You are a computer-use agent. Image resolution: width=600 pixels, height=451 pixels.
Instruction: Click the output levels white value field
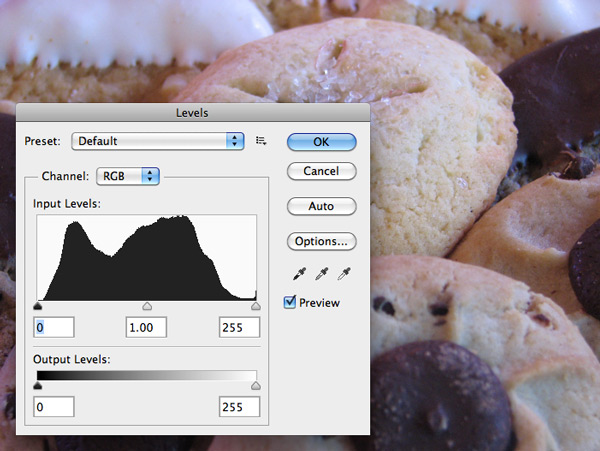[239, 407]
